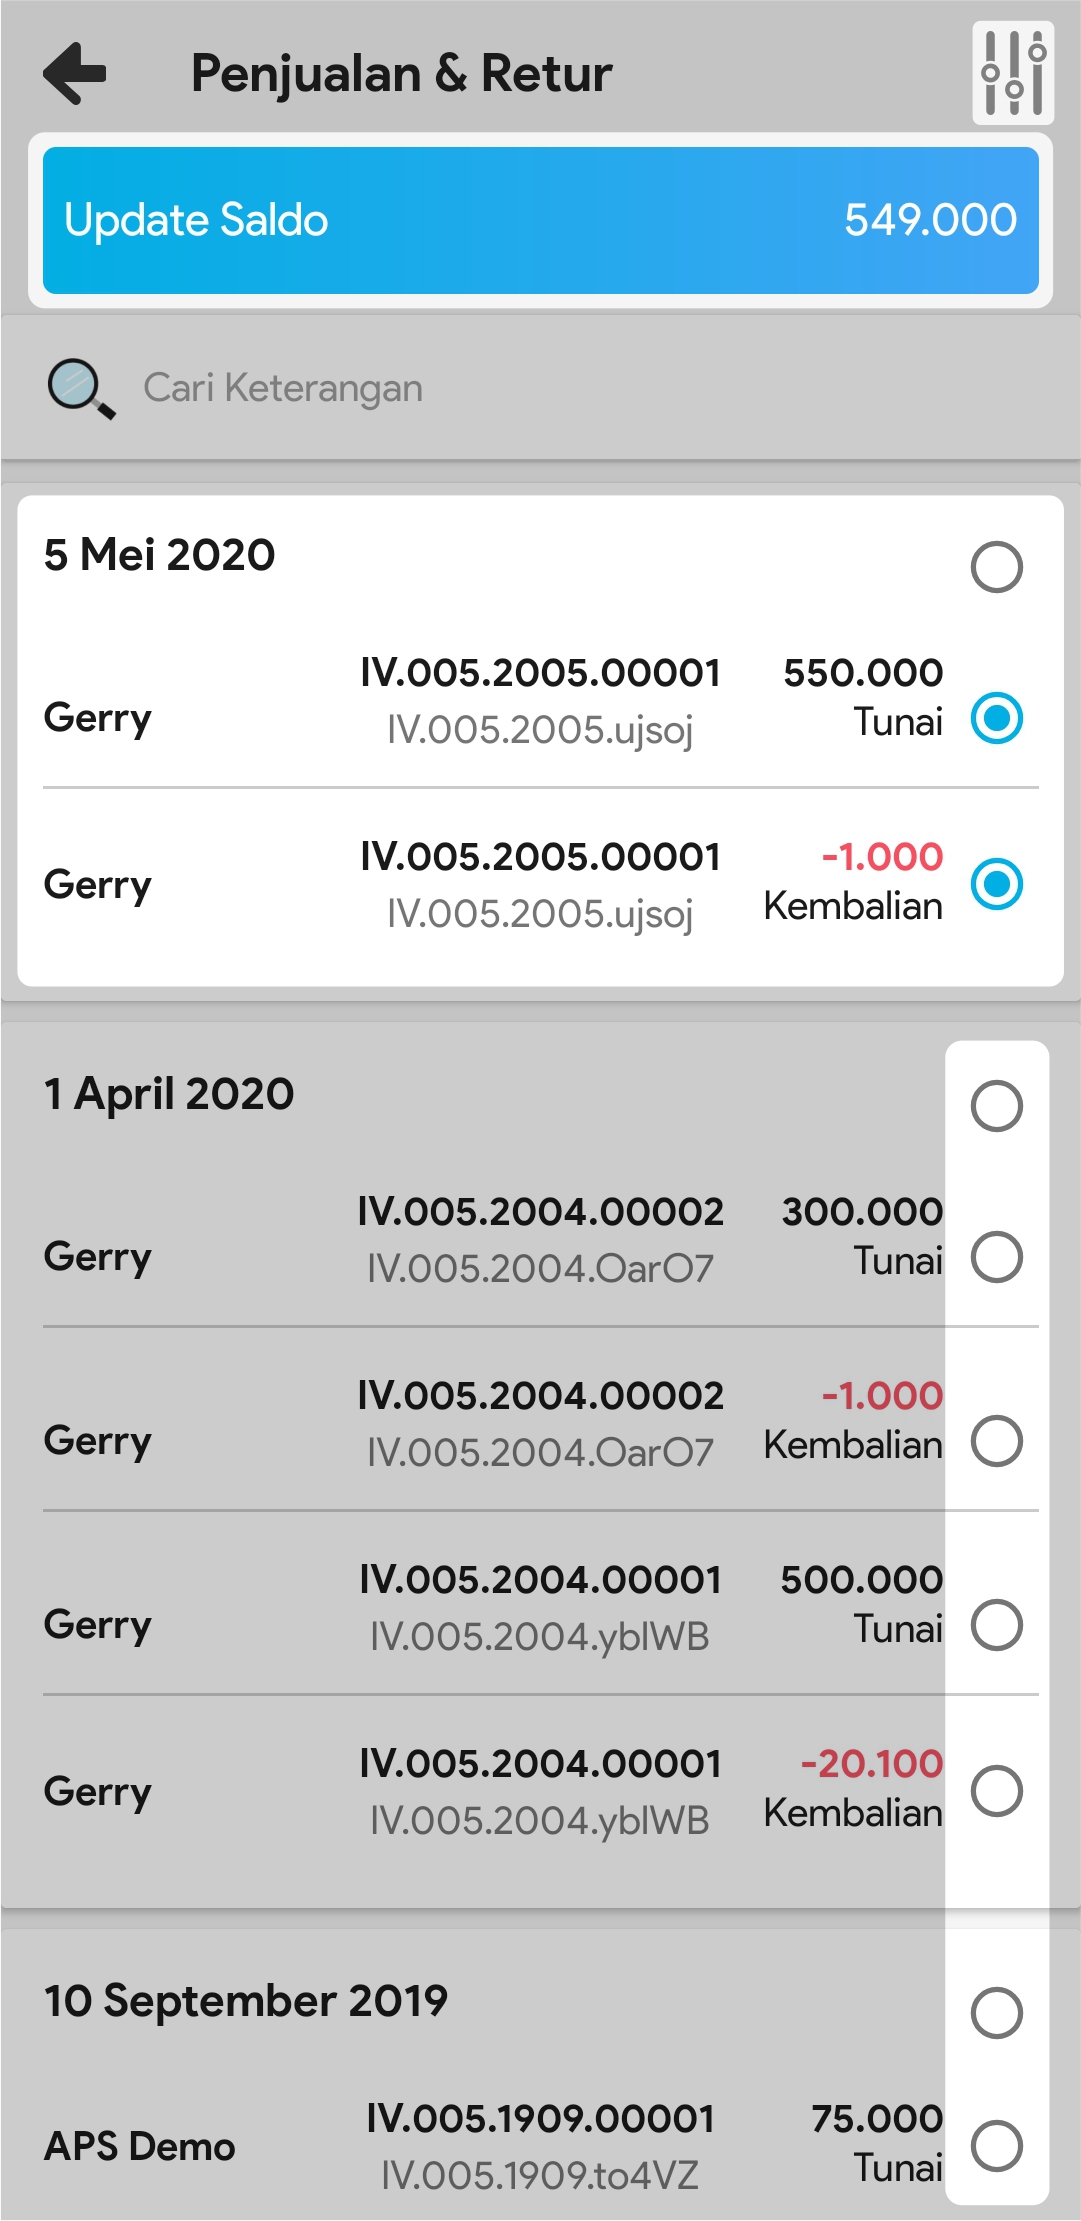Deselect the 550.000 Tunai transaction radio
The height and width of the screenshot is (2221, 1081).
(996, 718)
